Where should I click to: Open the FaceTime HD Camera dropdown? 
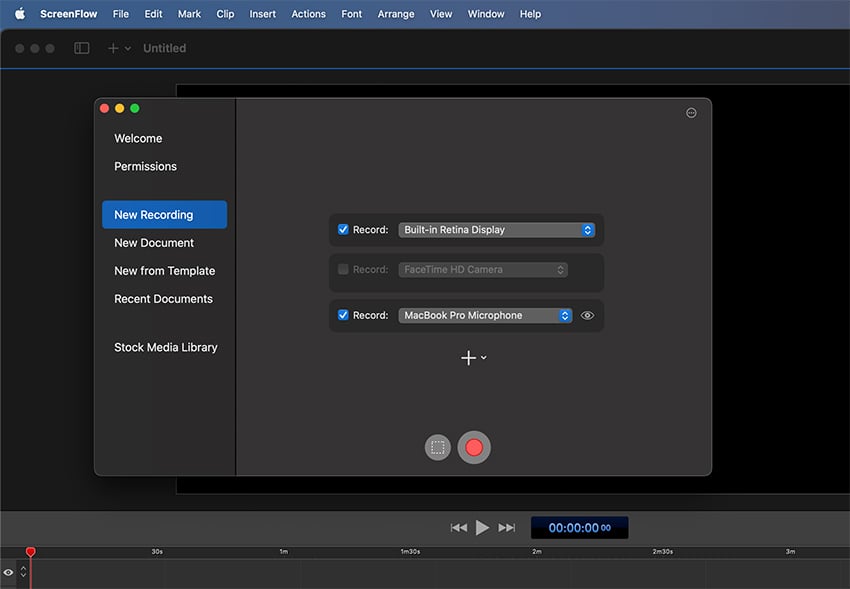click(483, 270)
